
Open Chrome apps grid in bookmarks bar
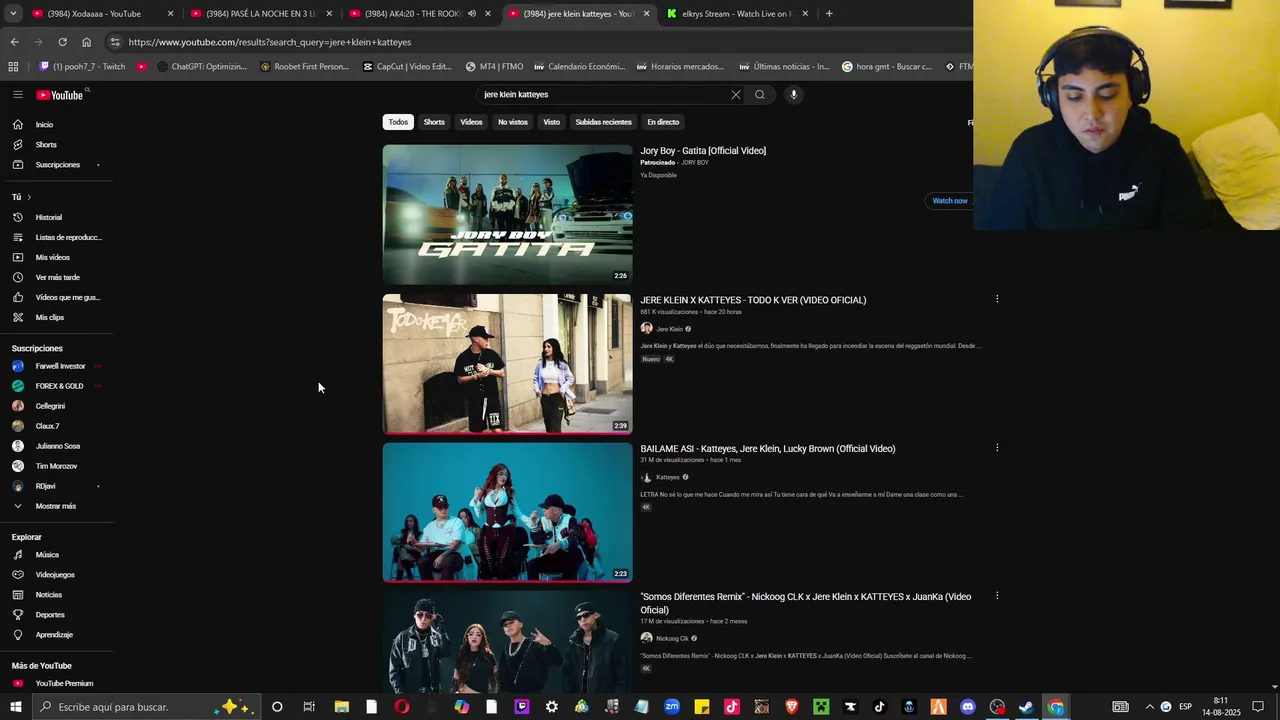pos(13,67)
